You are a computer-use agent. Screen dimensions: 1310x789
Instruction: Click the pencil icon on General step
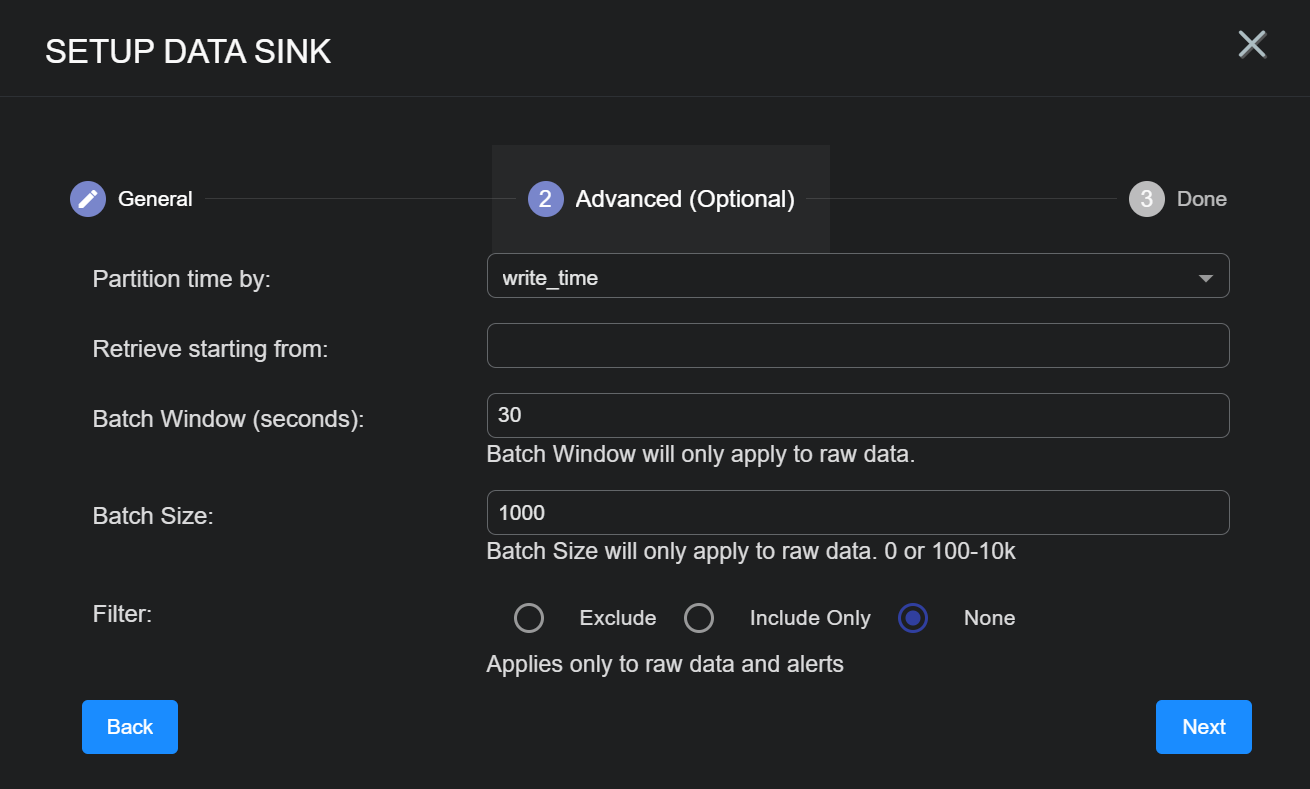pos(88,199)
